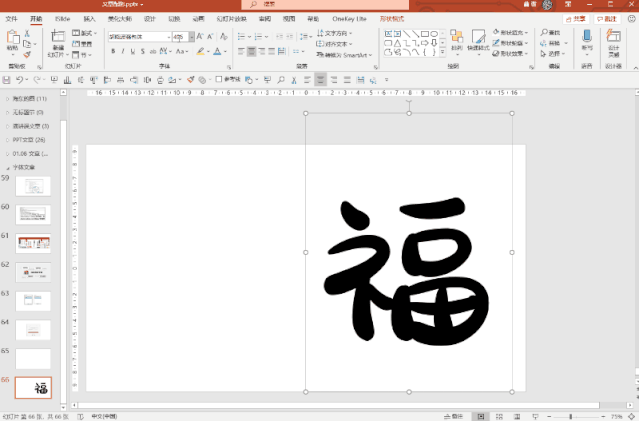Click the Format Painter brush in the clipboard group

coord(27,54)
